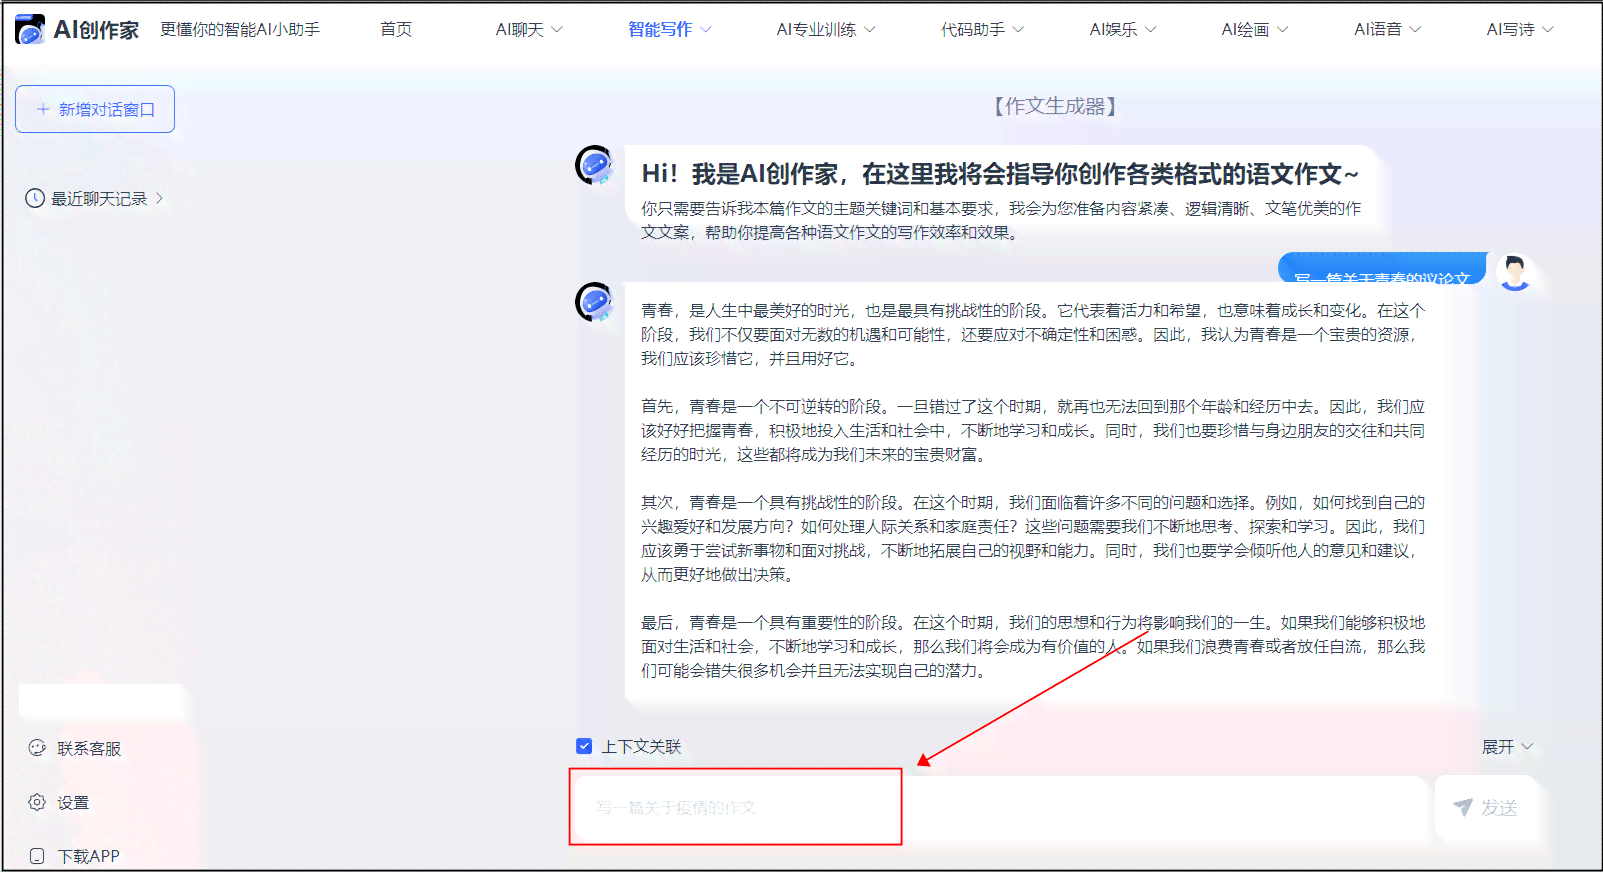
Task: Click the bot avatar beside greeting message
Action: 595,165
